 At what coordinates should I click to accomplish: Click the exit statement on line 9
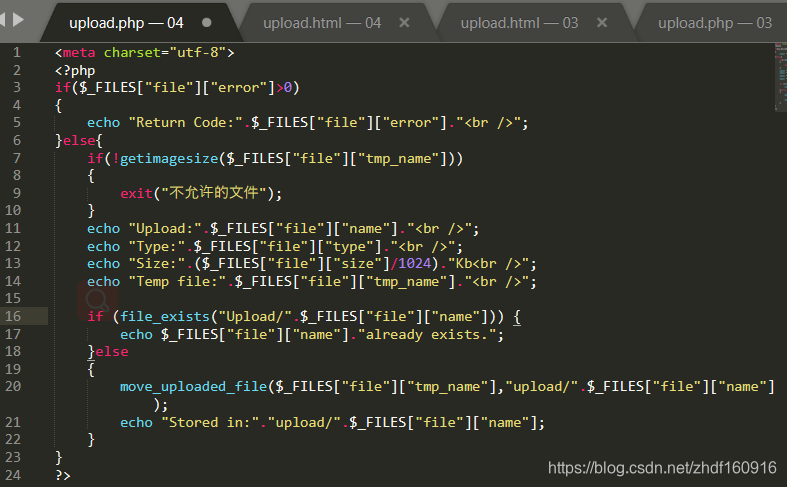136,193
